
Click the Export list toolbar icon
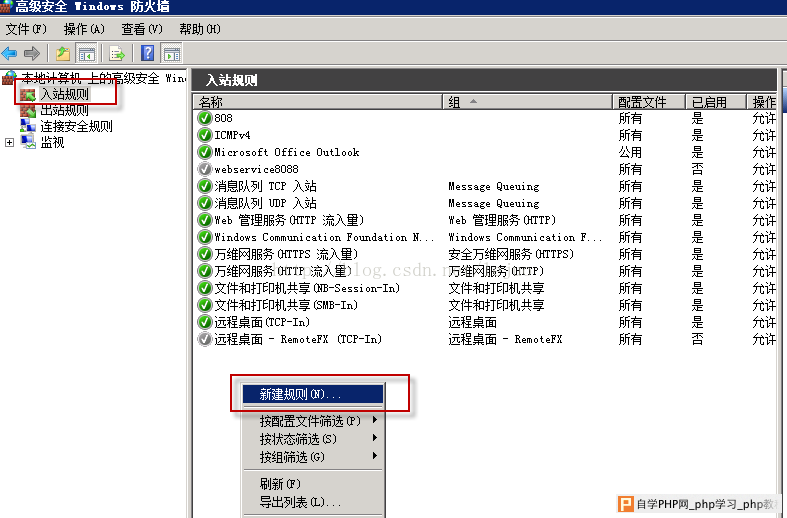click(x=117, y=53)
